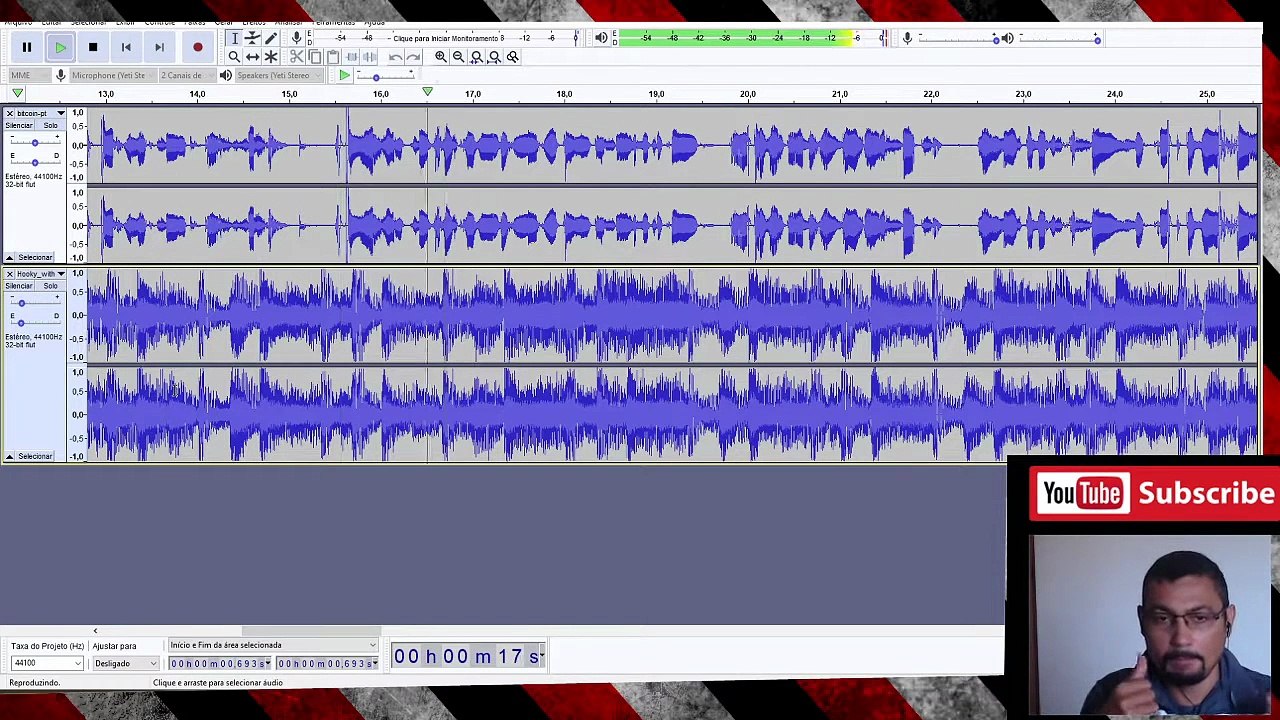
Task: Select the Selection (I-beam) tool
Action: pyautogui.click(x=234, y=38)
